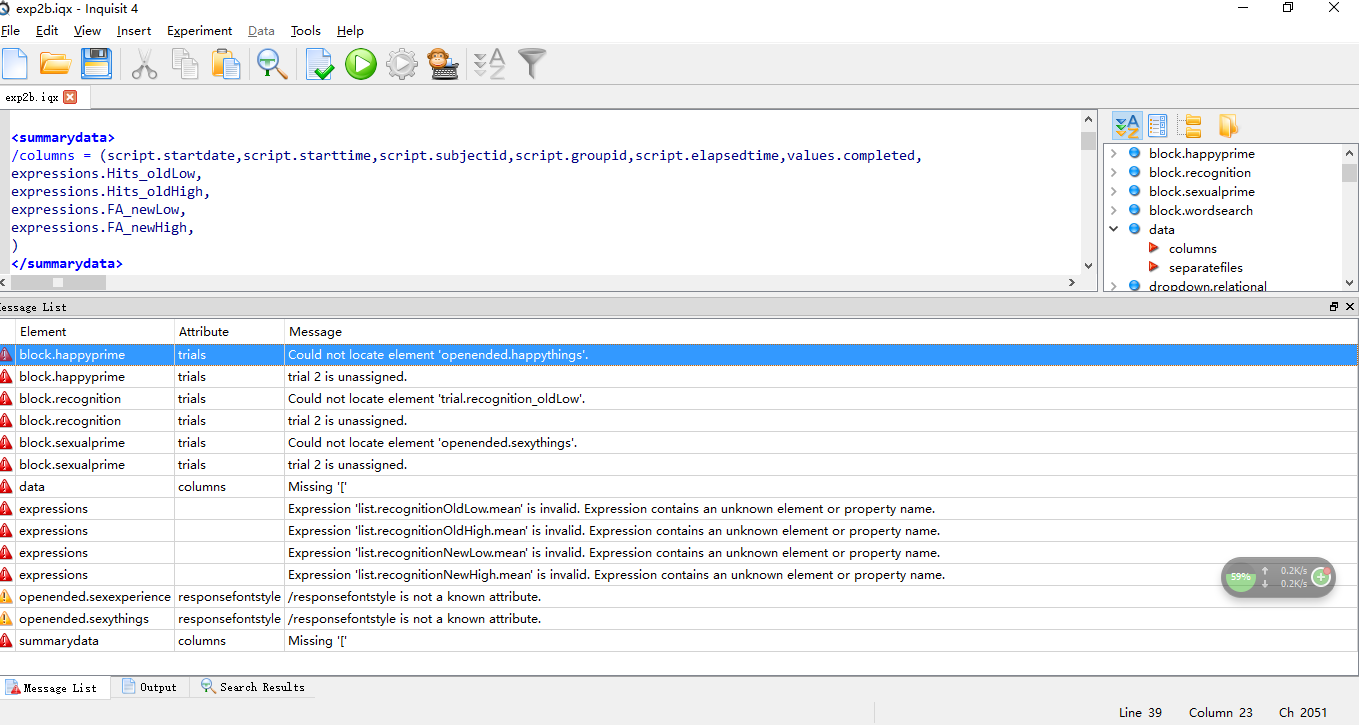The height and width of the screenshot is (725, 1359).
Task: Click the green plus network widget button
Action: (1320, 577)
